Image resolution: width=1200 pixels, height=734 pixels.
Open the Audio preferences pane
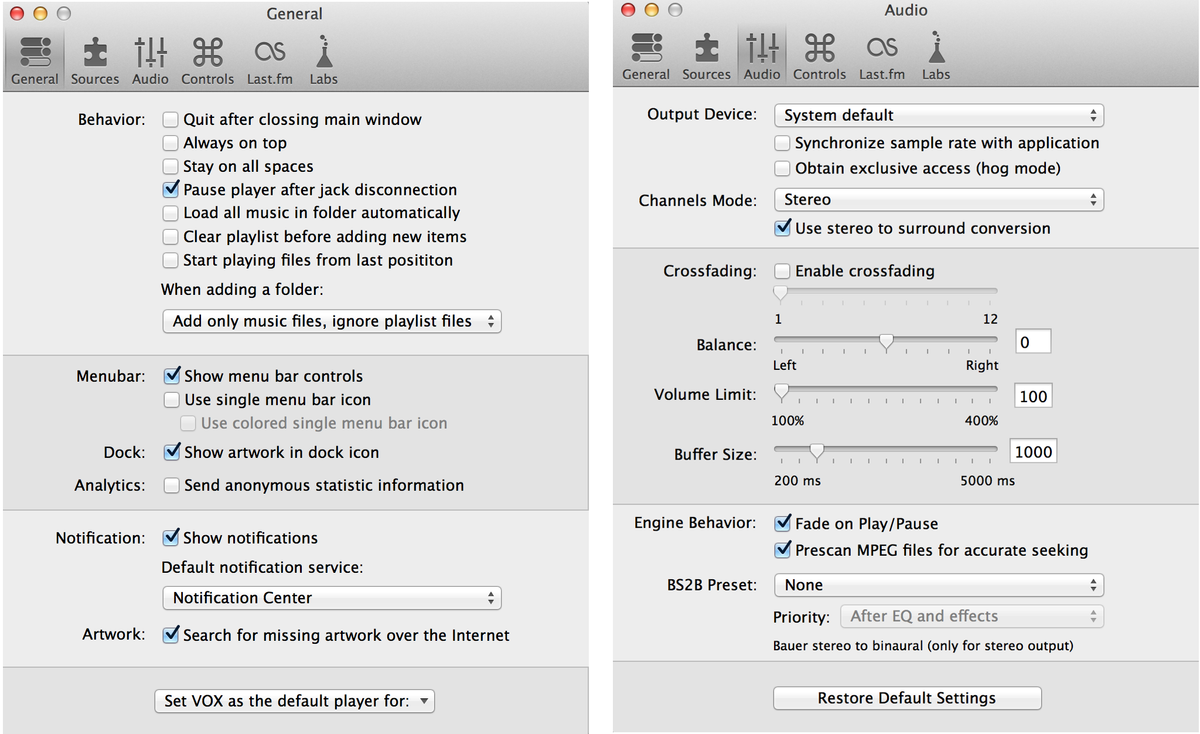click(x=150, y=55)
